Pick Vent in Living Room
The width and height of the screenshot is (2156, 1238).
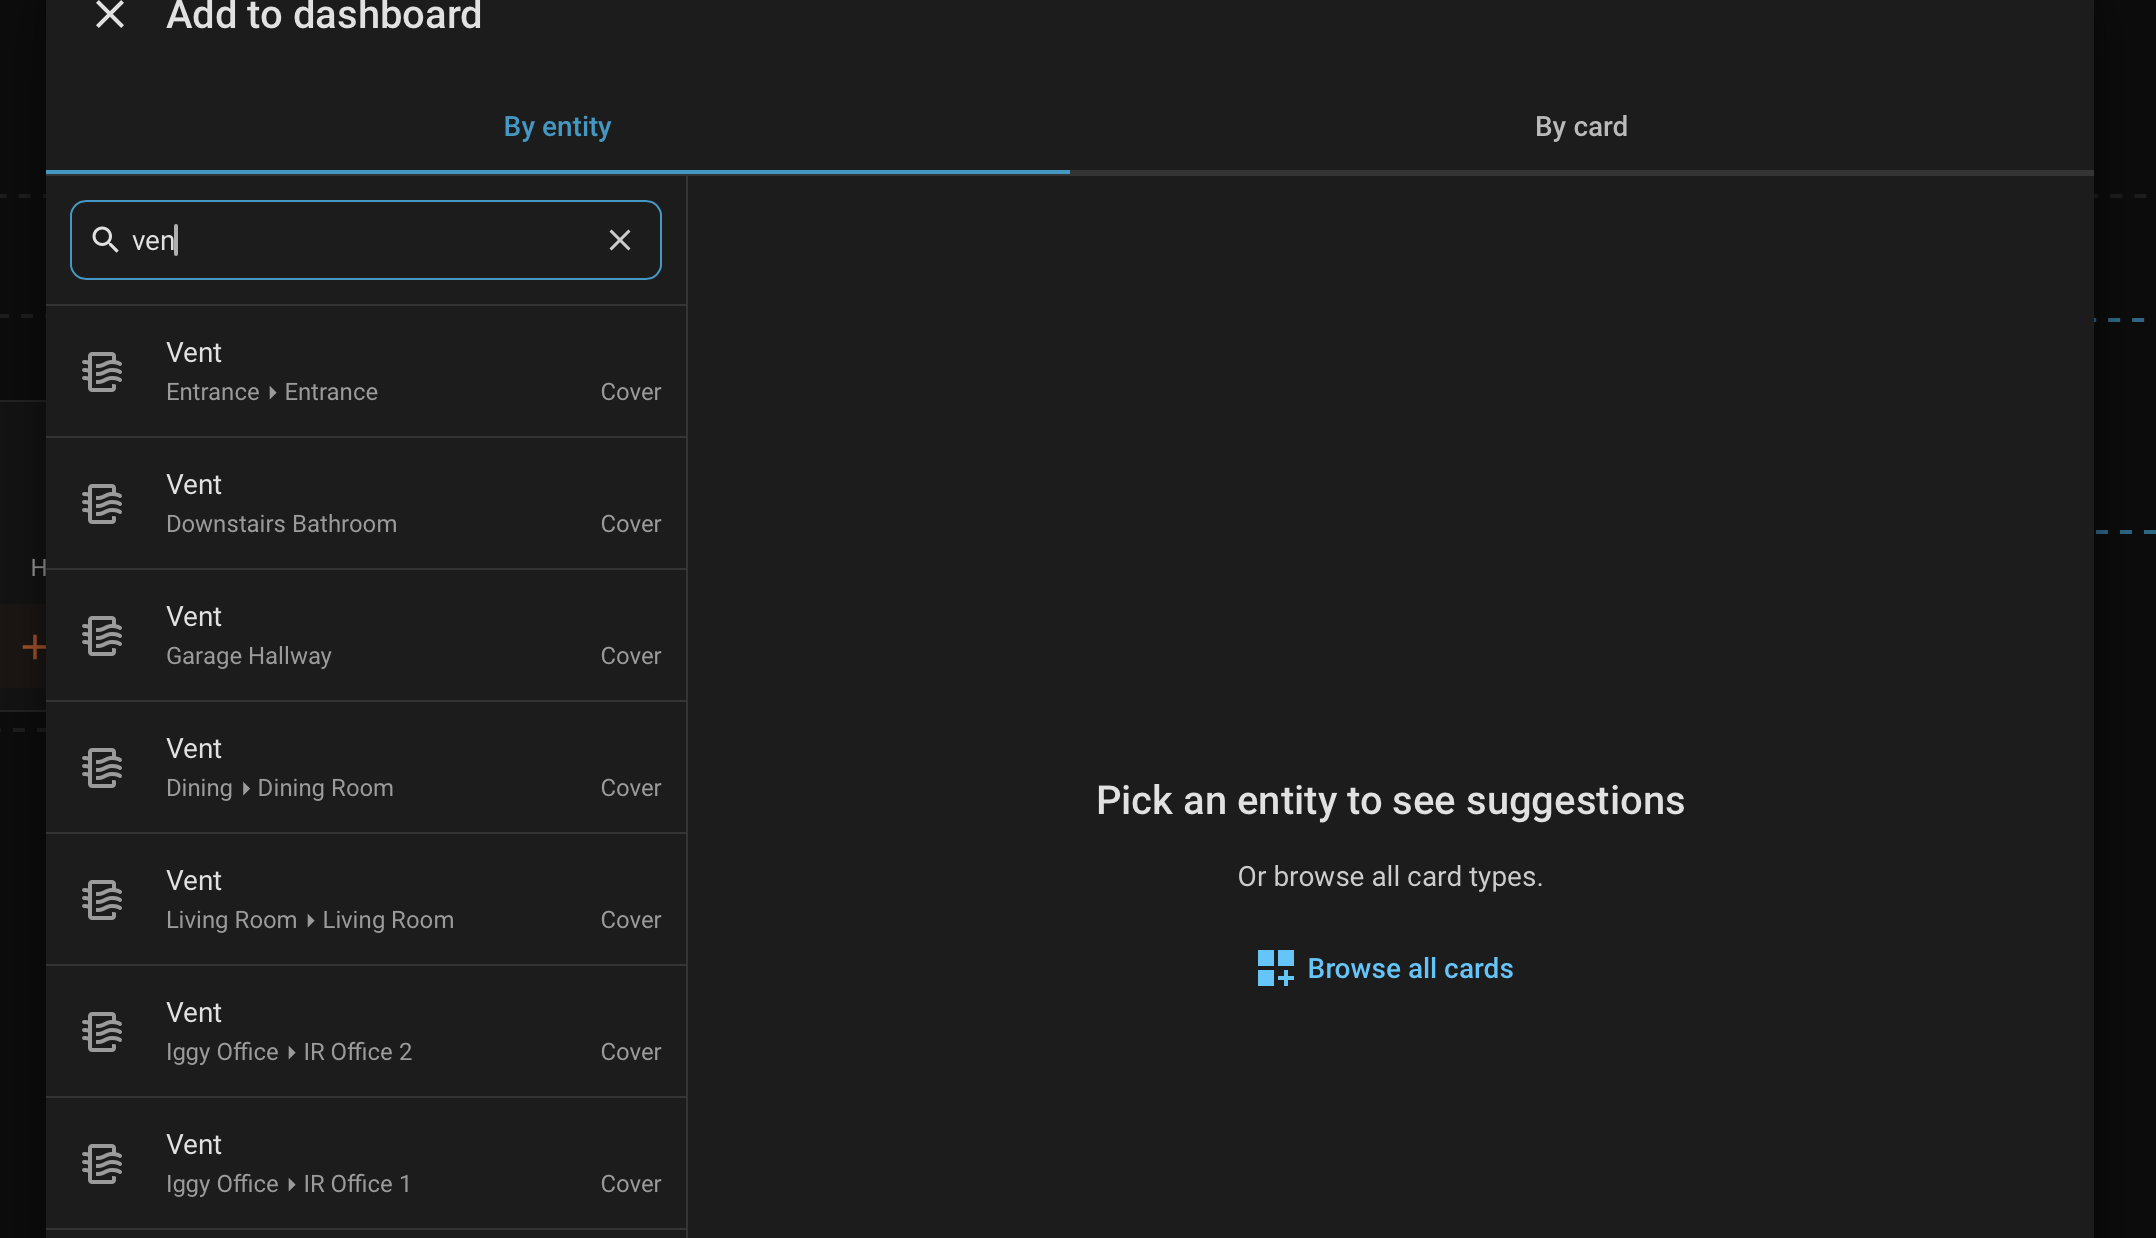366,900
